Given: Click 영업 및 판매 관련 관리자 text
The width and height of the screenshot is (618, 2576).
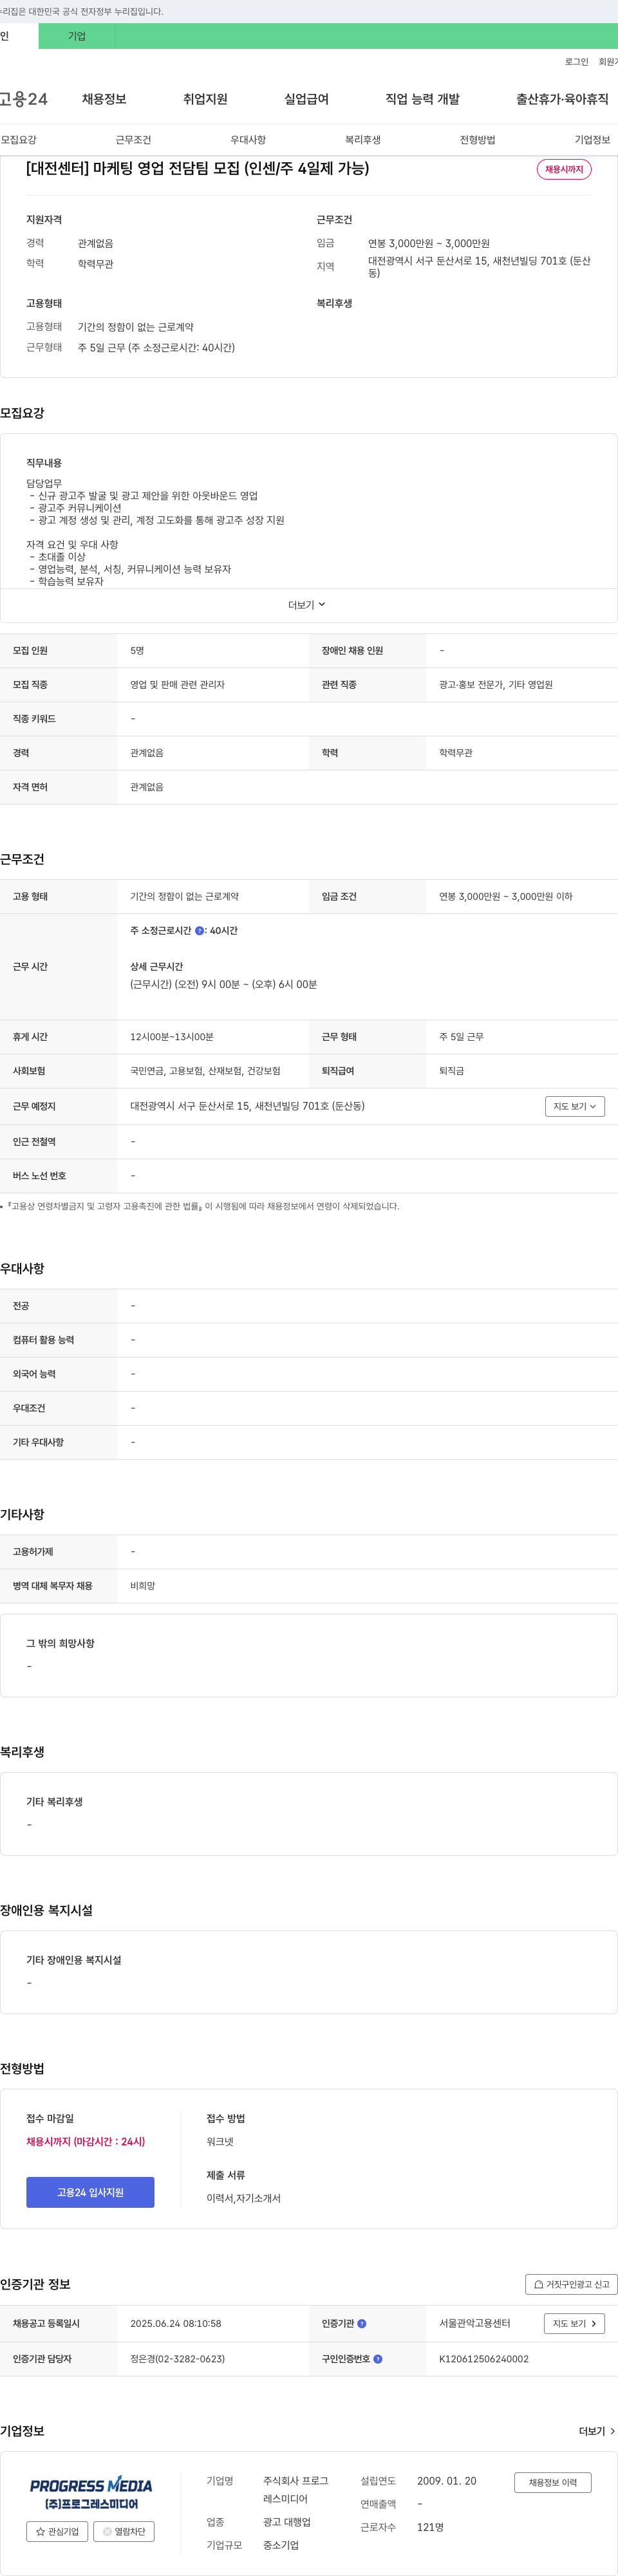Looking at the screenshot, I should [177, 685].
